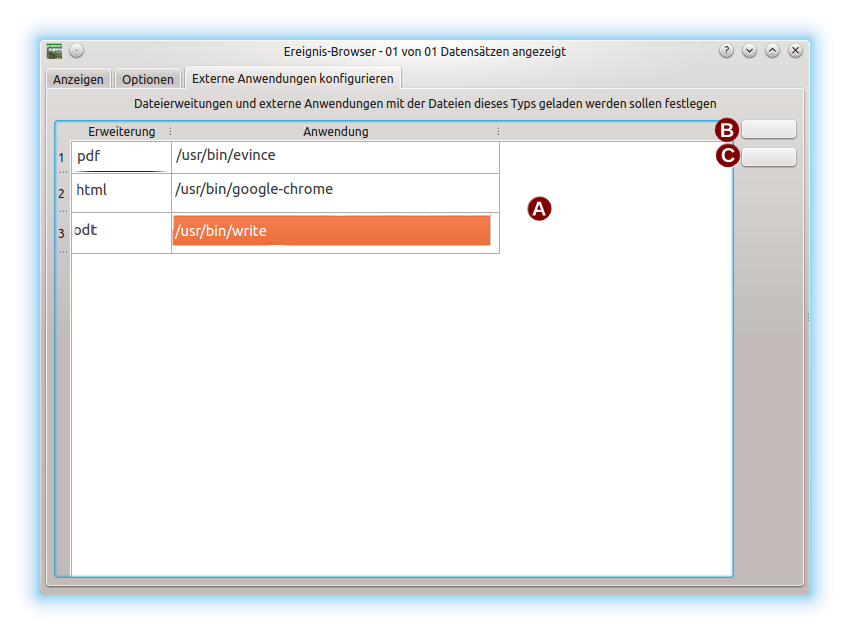The width and height of the screenshot is (850, 635).
Task: Minimize the Ereignis-Browser window
Action: pyautogui.click(x=749, y=51)
